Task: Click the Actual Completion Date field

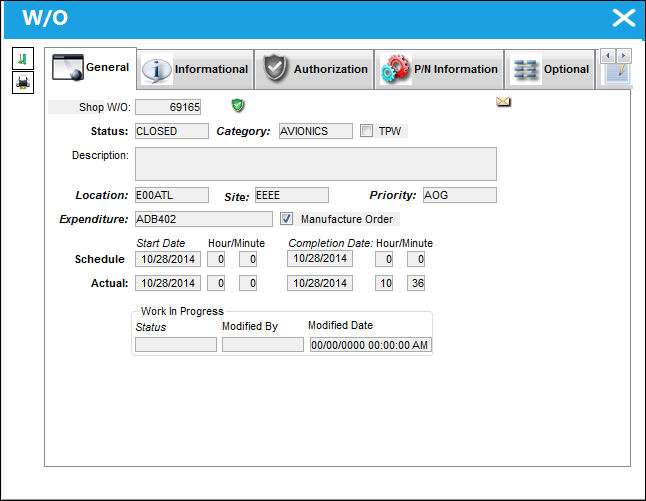Action: click(320, 283)
